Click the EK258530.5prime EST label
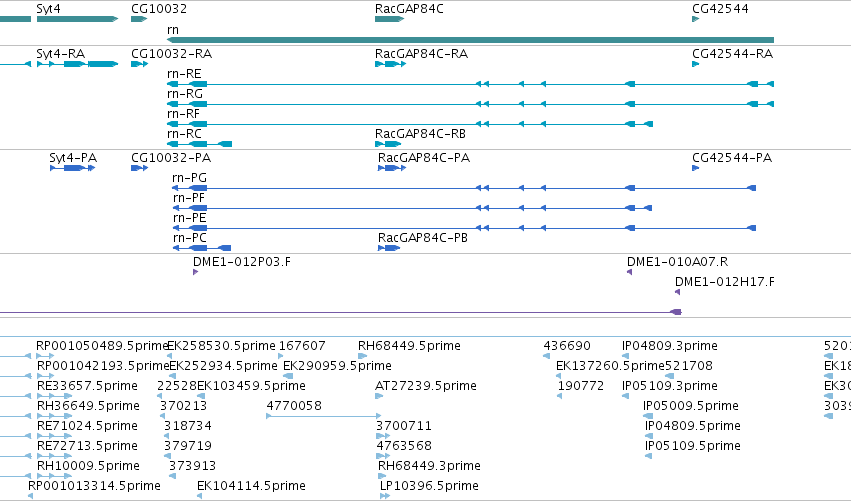Viewport: 851px width, 501px height. click(221, 346)
